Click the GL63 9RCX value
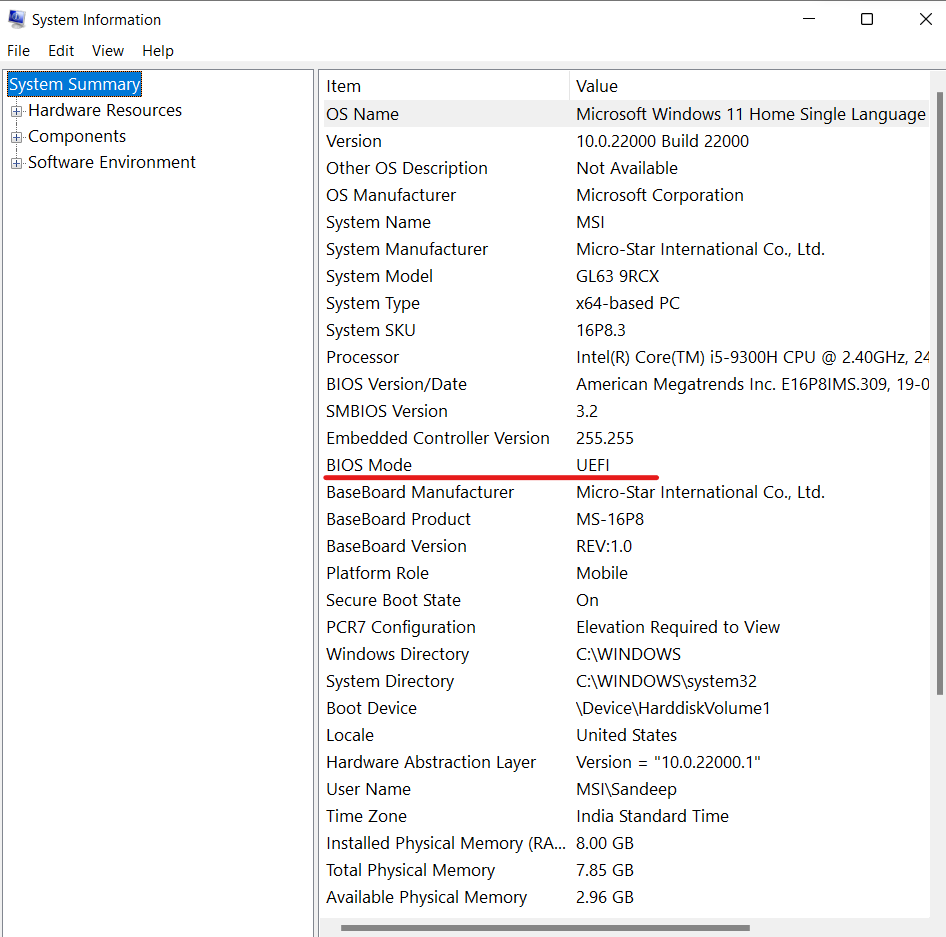This screenshot has height=937, width=946. click(618, 276)
